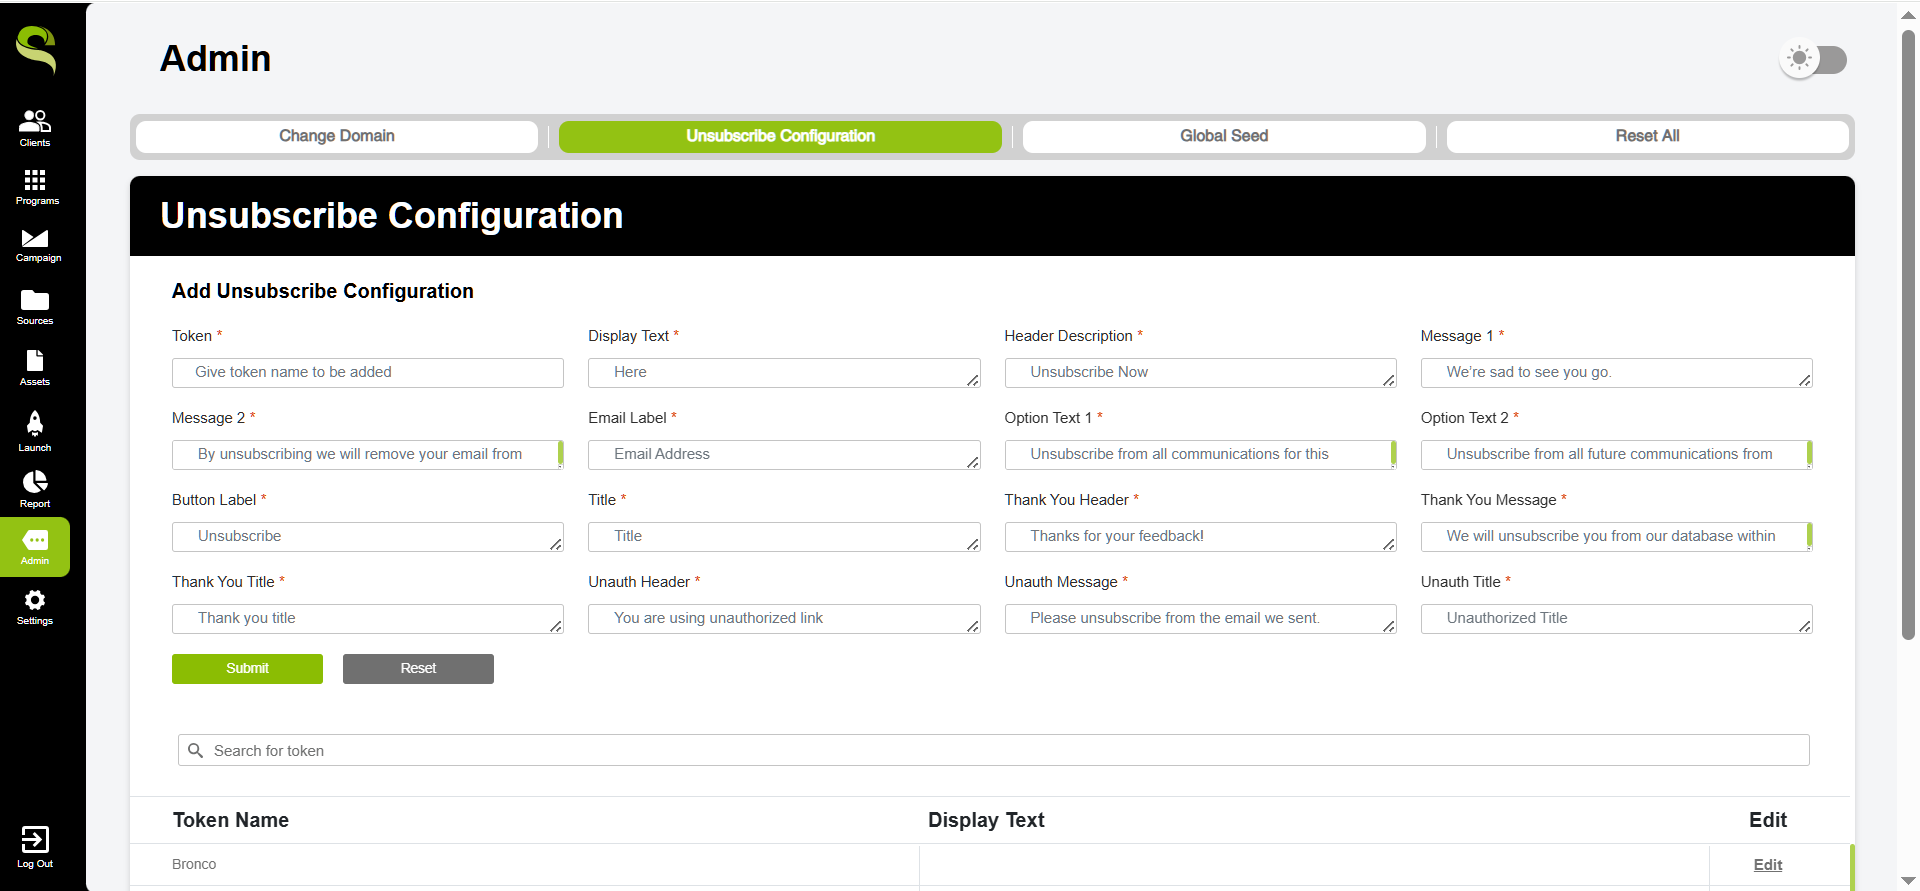The image size is (1920, 891).
Task: Select the Reset All tab
Action: tap(1647, 136)
